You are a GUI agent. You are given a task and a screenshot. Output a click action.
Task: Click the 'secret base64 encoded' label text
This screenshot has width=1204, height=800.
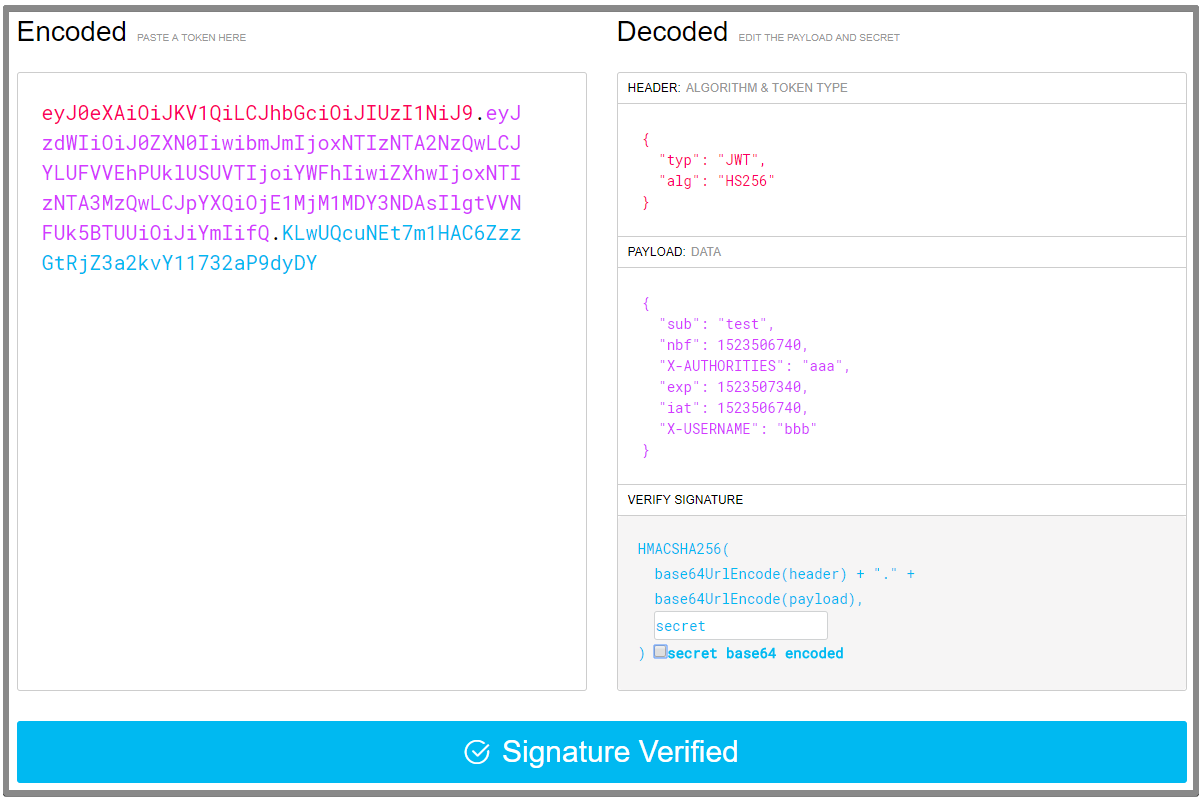(x=755, y=653)
